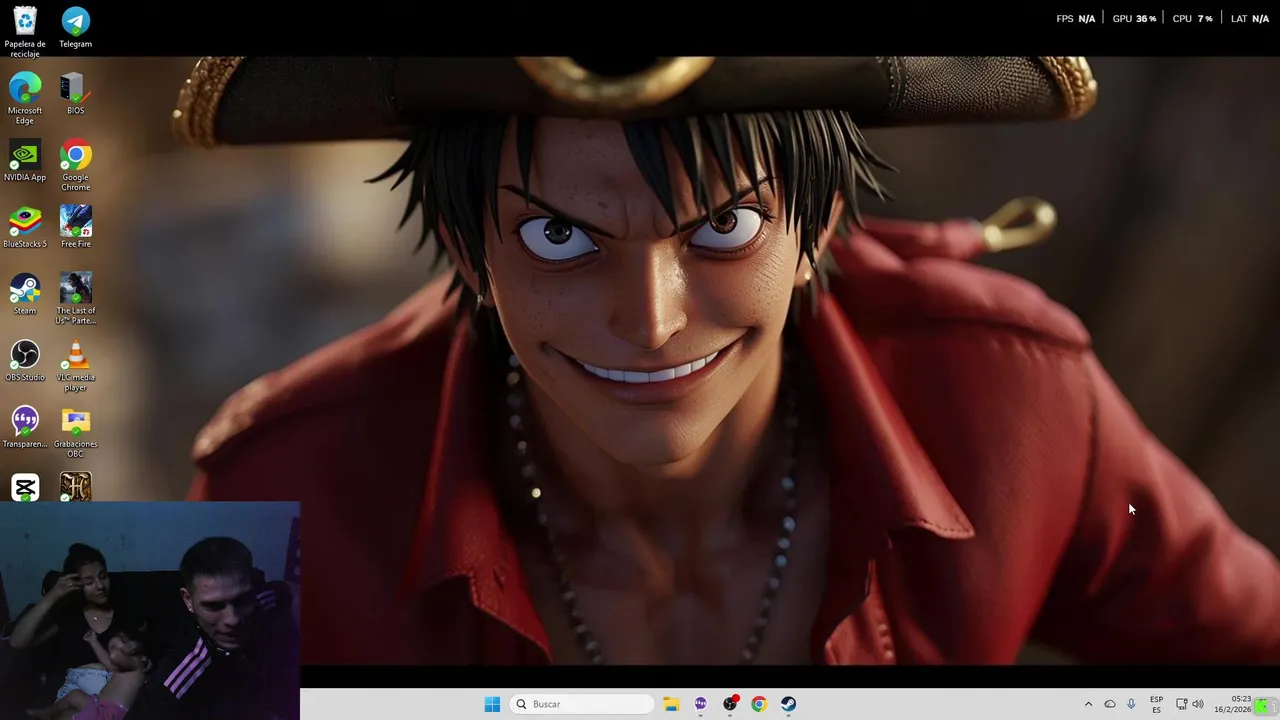This screenshot has height=720, width=1280.
Task: Switch to OBS Studio in the taskbar
Action: click(x=730, y=704)
